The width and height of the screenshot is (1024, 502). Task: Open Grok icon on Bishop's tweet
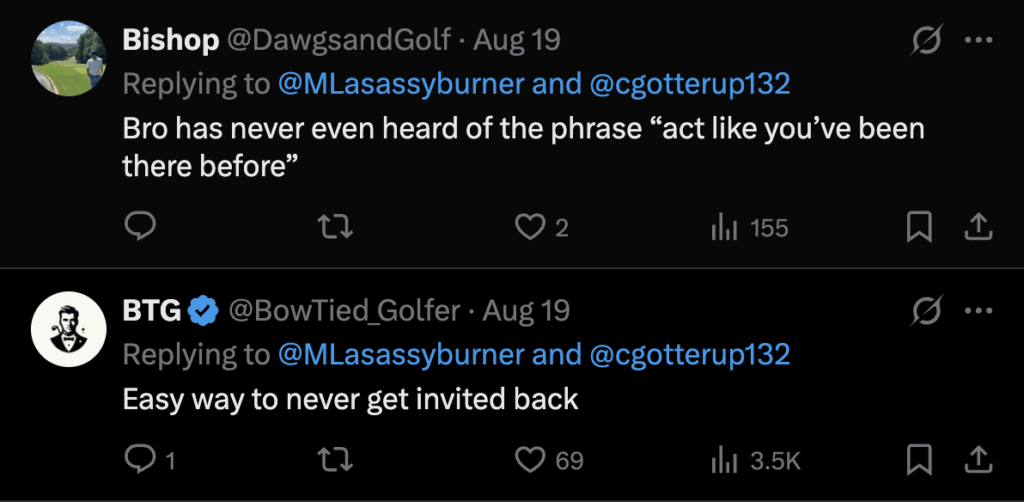pyautogui.click(x=925, y=41)
